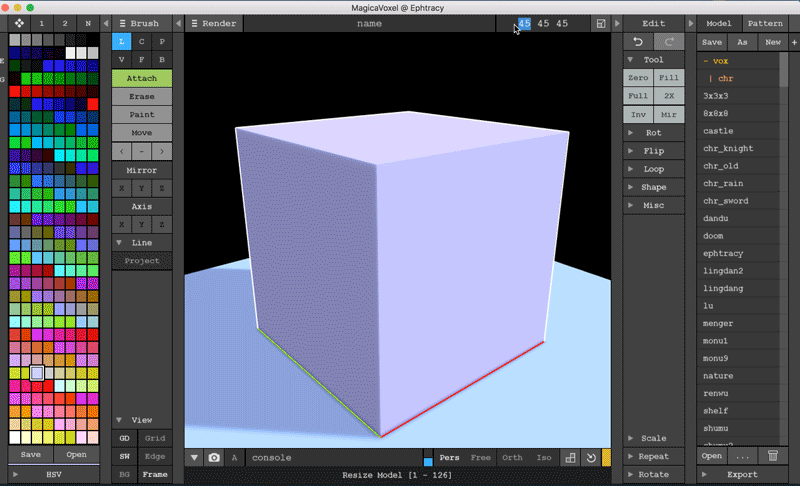Take a screenshot with camera icon
The height and width of the screenshot is (486, 800).
[x=214, y=457]
